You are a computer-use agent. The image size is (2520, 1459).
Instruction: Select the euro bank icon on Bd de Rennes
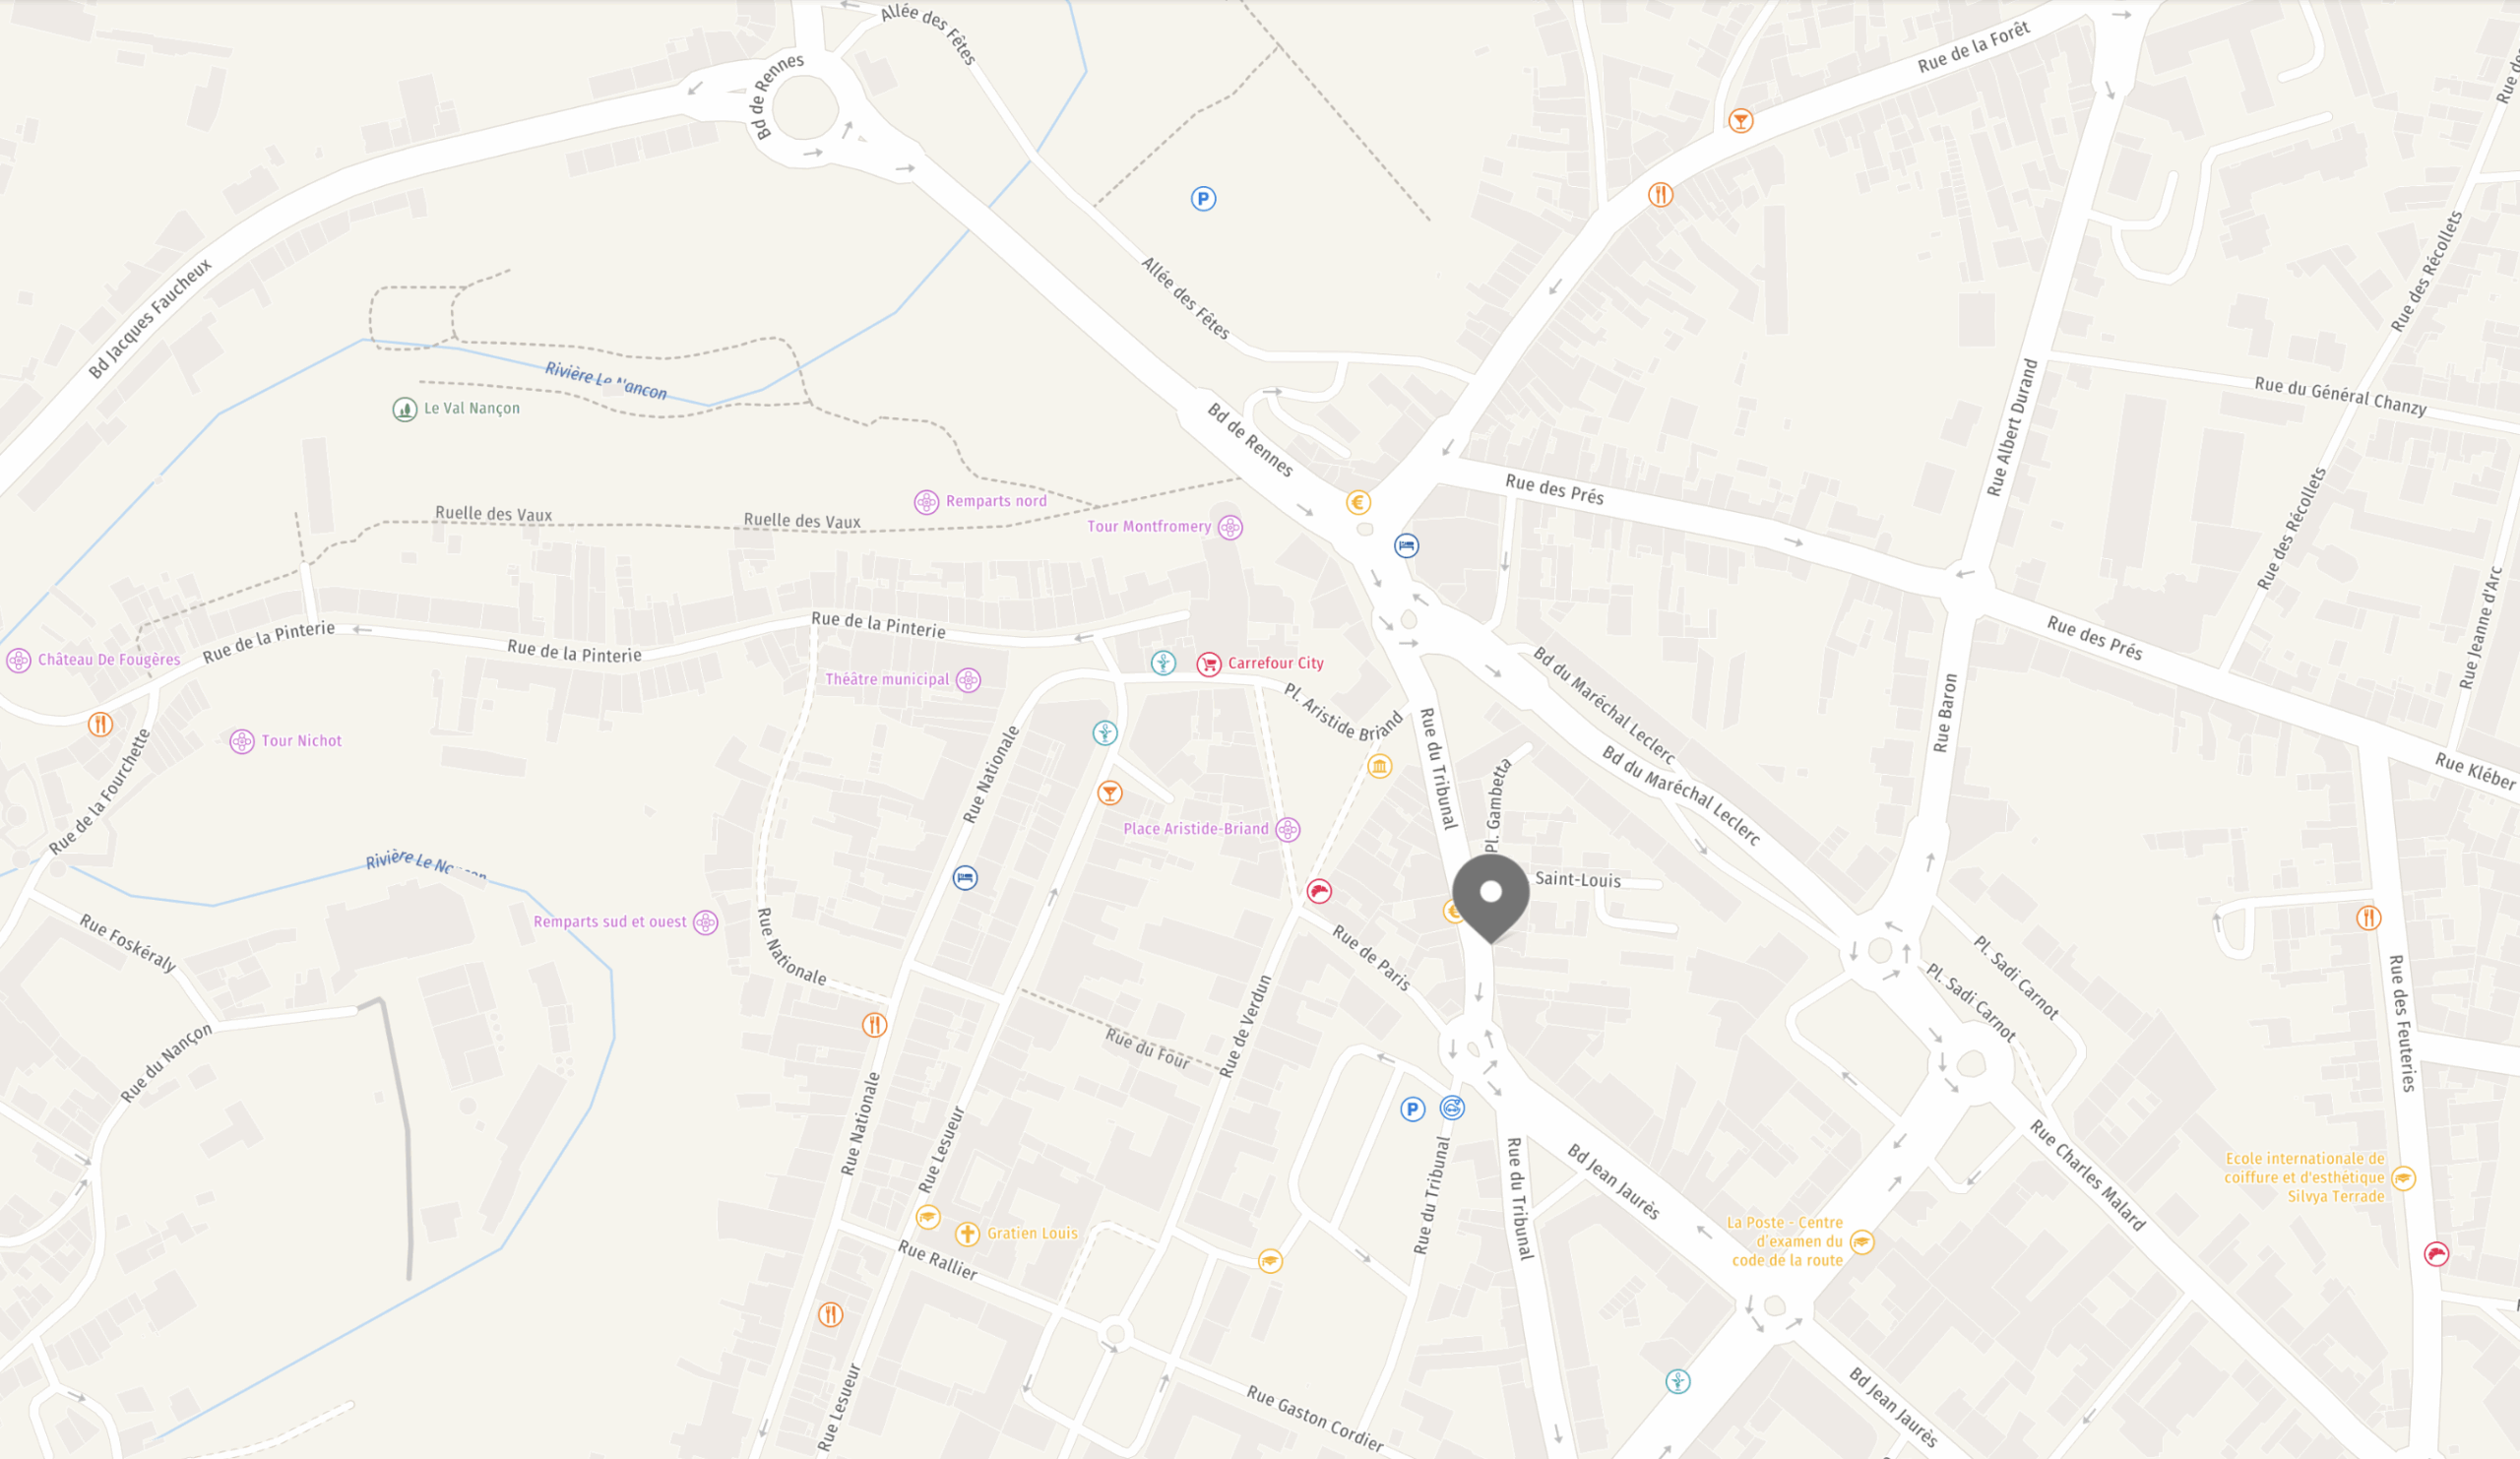(1358, 502)
